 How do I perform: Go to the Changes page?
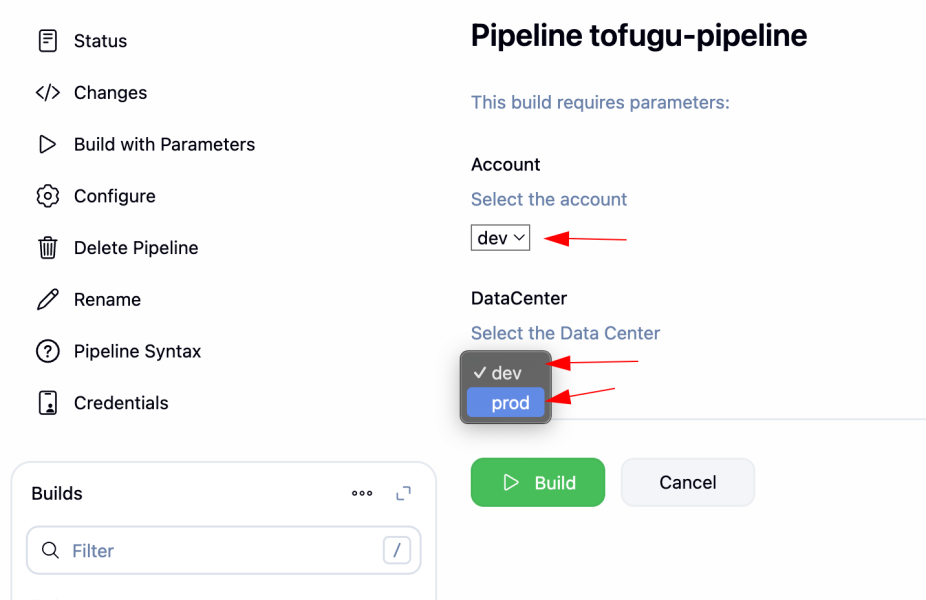click(110, 93)
